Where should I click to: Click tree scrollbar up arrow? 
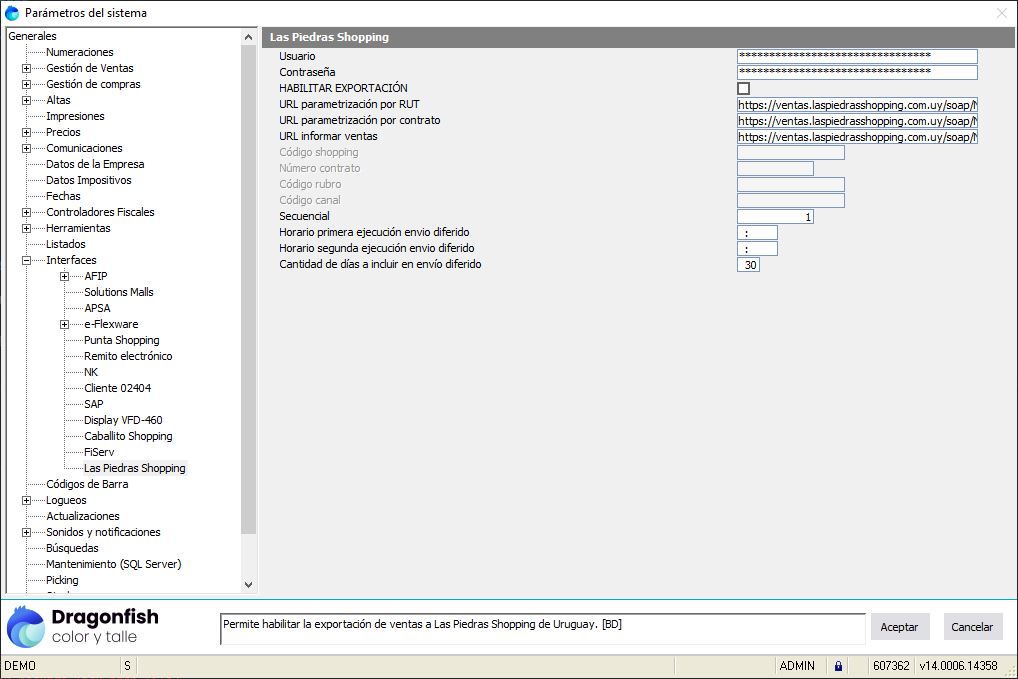pos(248,38)
